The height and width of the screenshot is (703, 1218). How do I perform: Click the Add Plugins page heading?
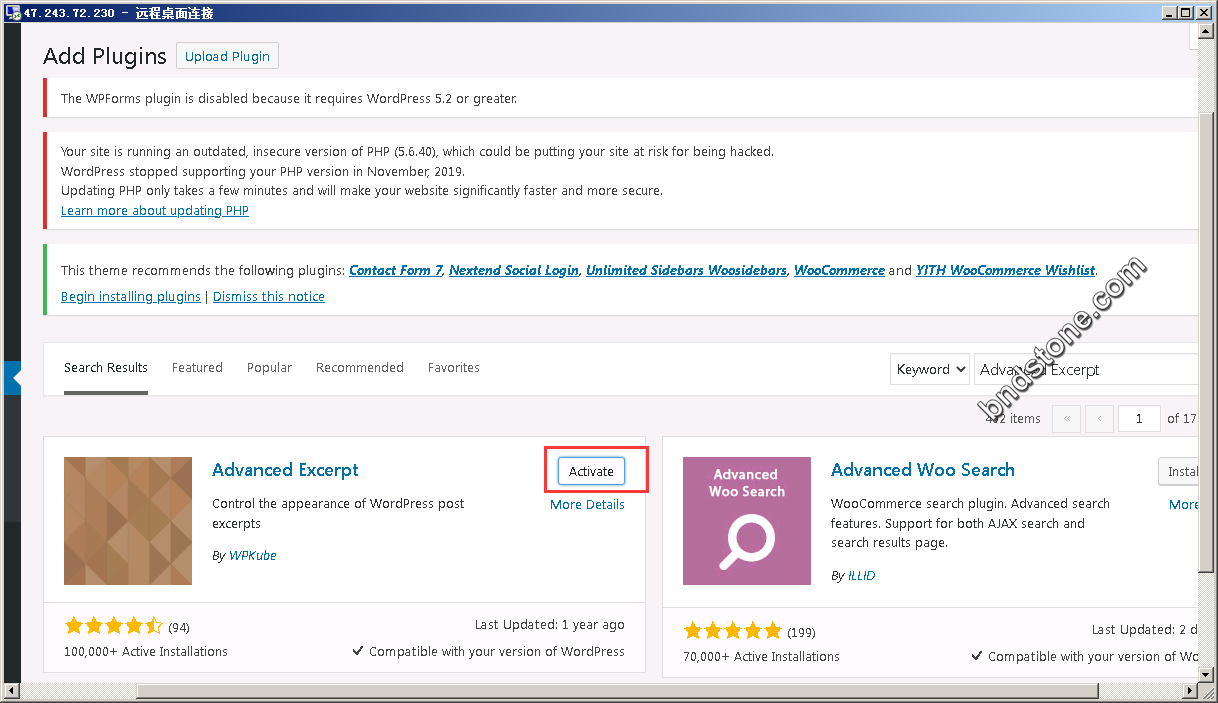click(x=105, y=56)
